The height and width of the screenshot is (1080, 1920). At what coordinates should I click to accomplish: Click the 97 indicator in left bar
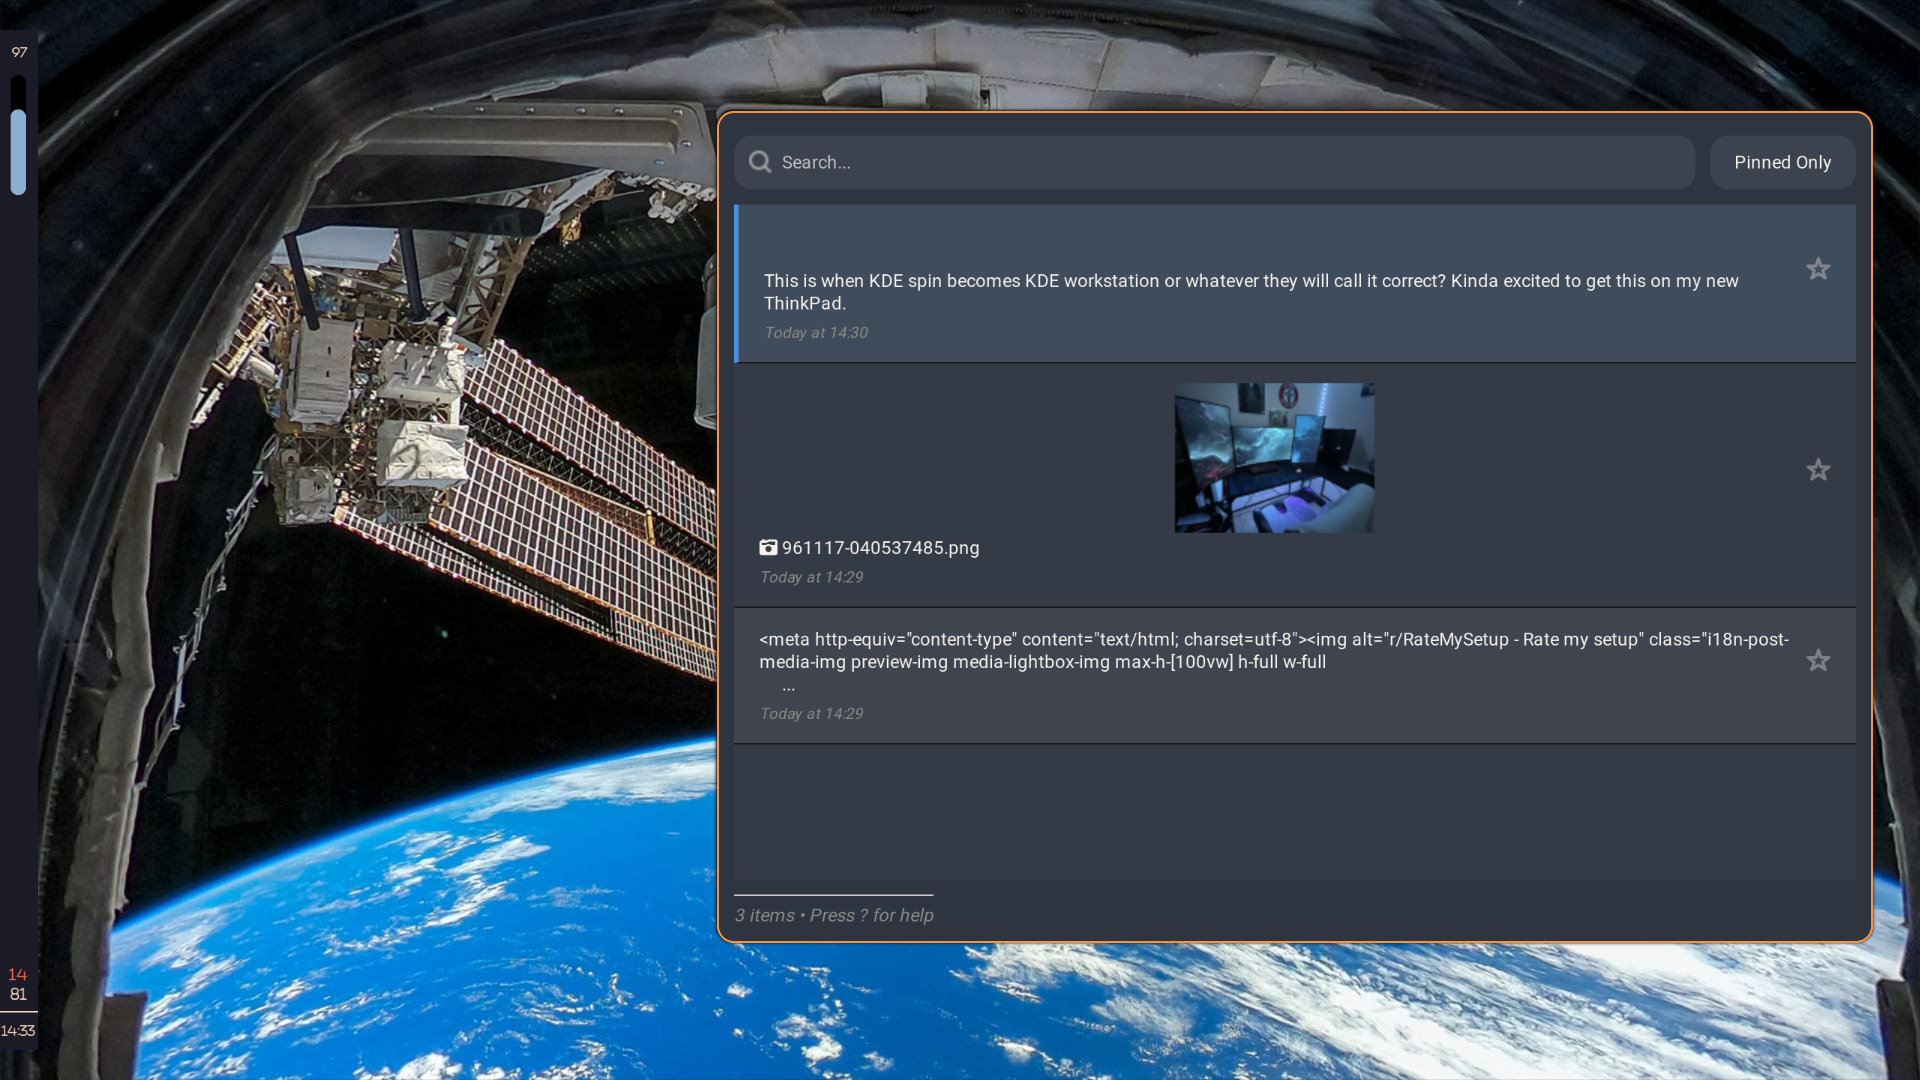19,52
